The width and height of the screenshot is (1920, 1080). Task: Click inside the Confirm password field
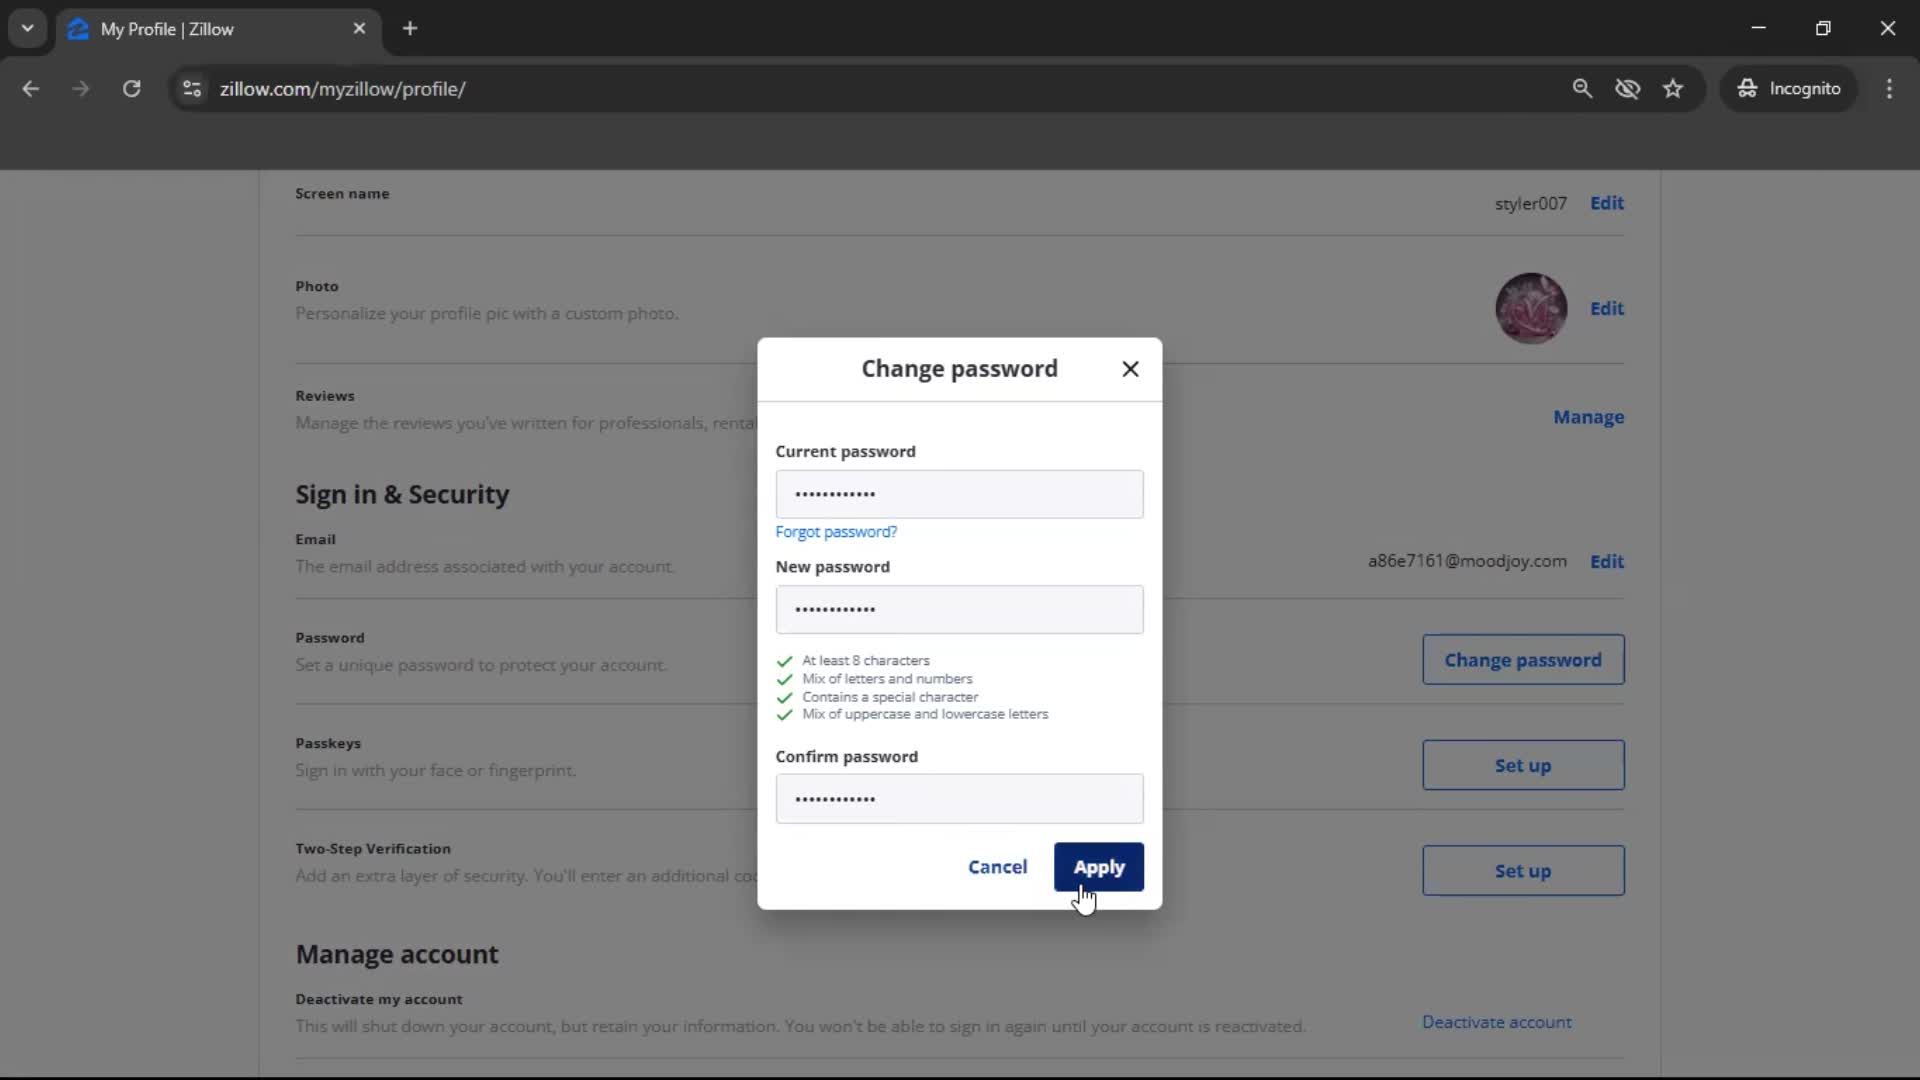pyautogui.click(x=958, y=799)
